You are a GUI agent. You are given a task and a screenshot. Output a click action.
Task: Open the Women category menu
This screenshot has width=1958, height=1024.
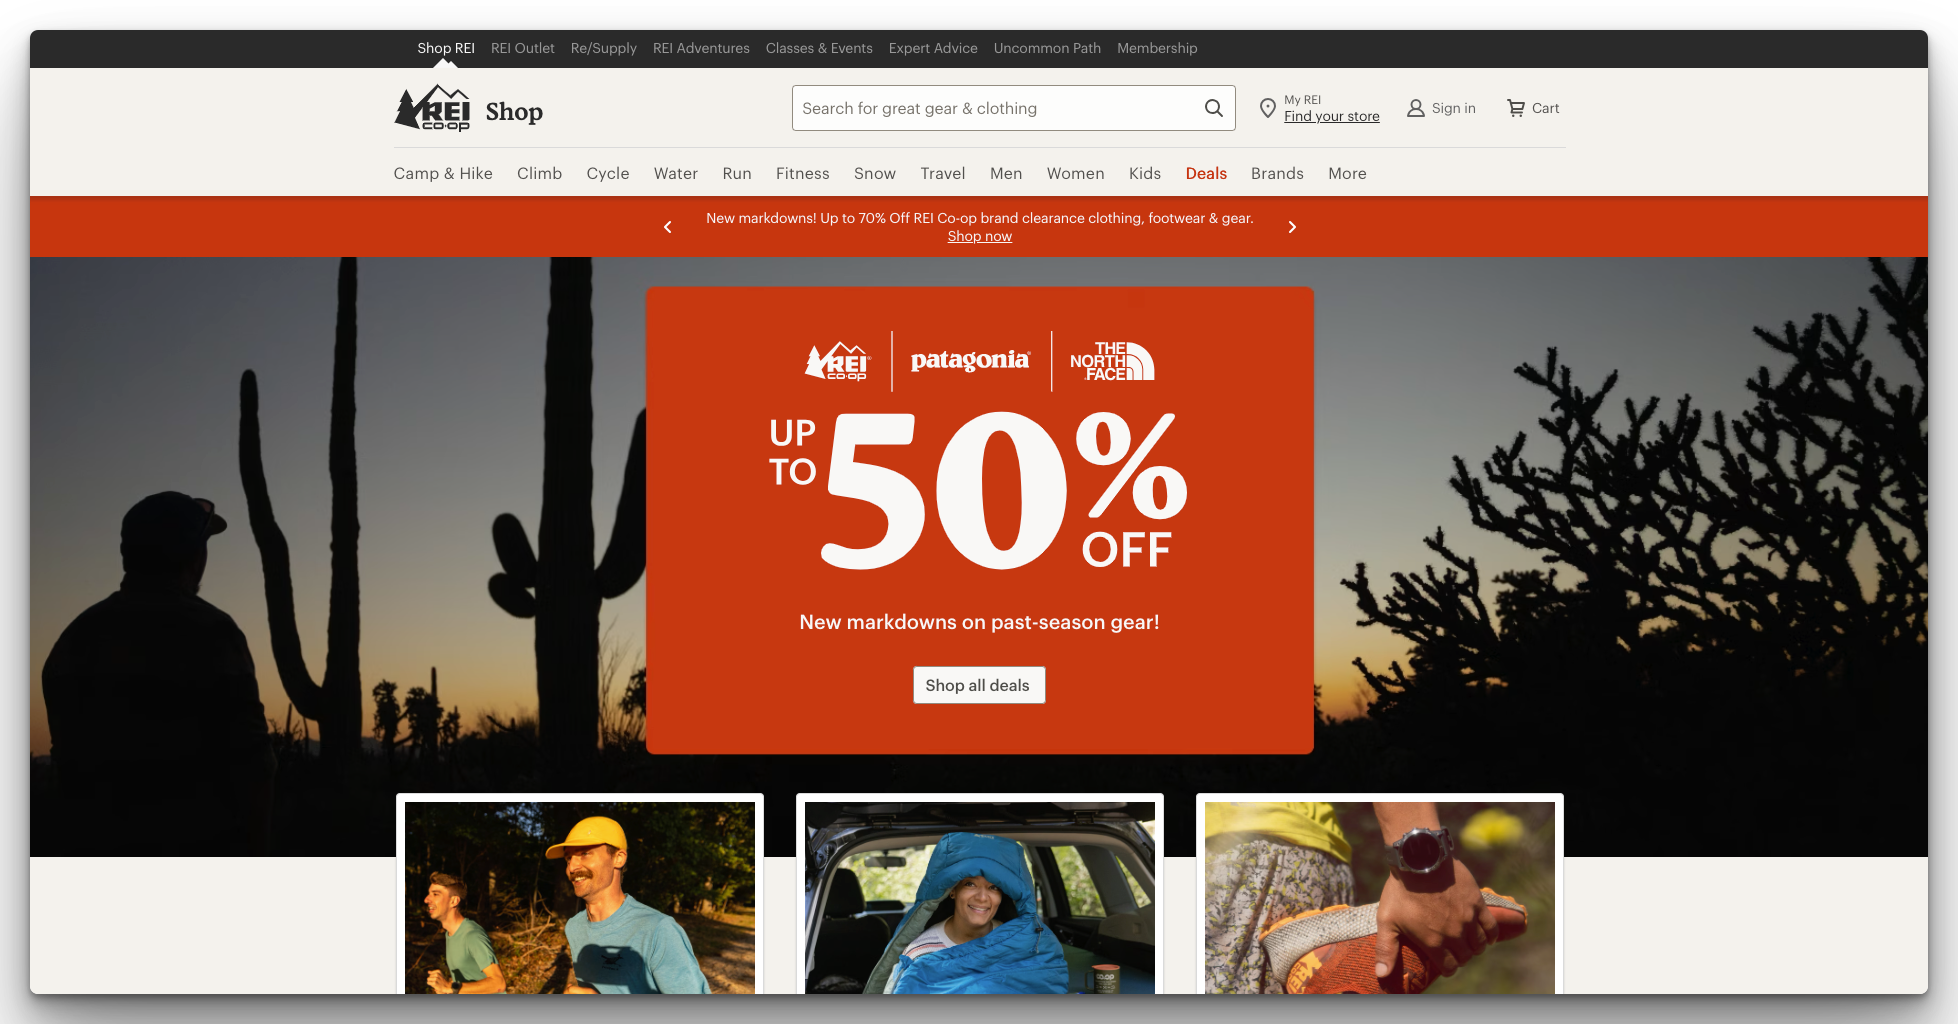pyautogui.click(x=1076, y=173)
